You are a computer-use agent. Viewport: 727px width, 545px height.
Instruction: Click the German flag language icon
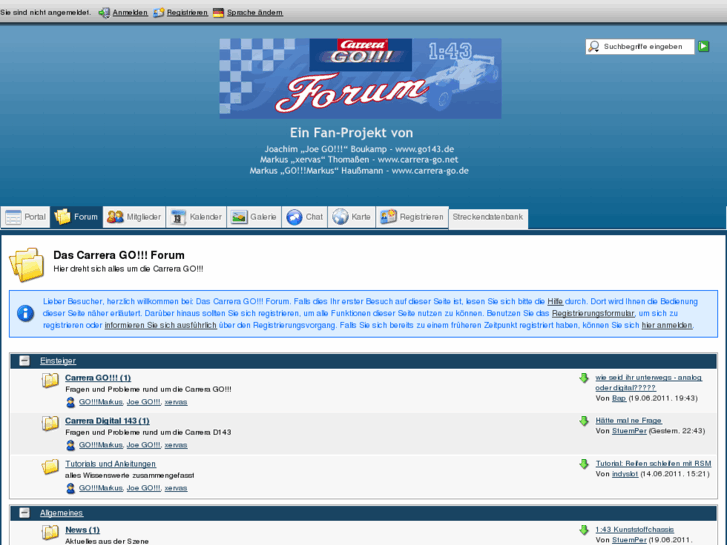[x=218, y=13]
